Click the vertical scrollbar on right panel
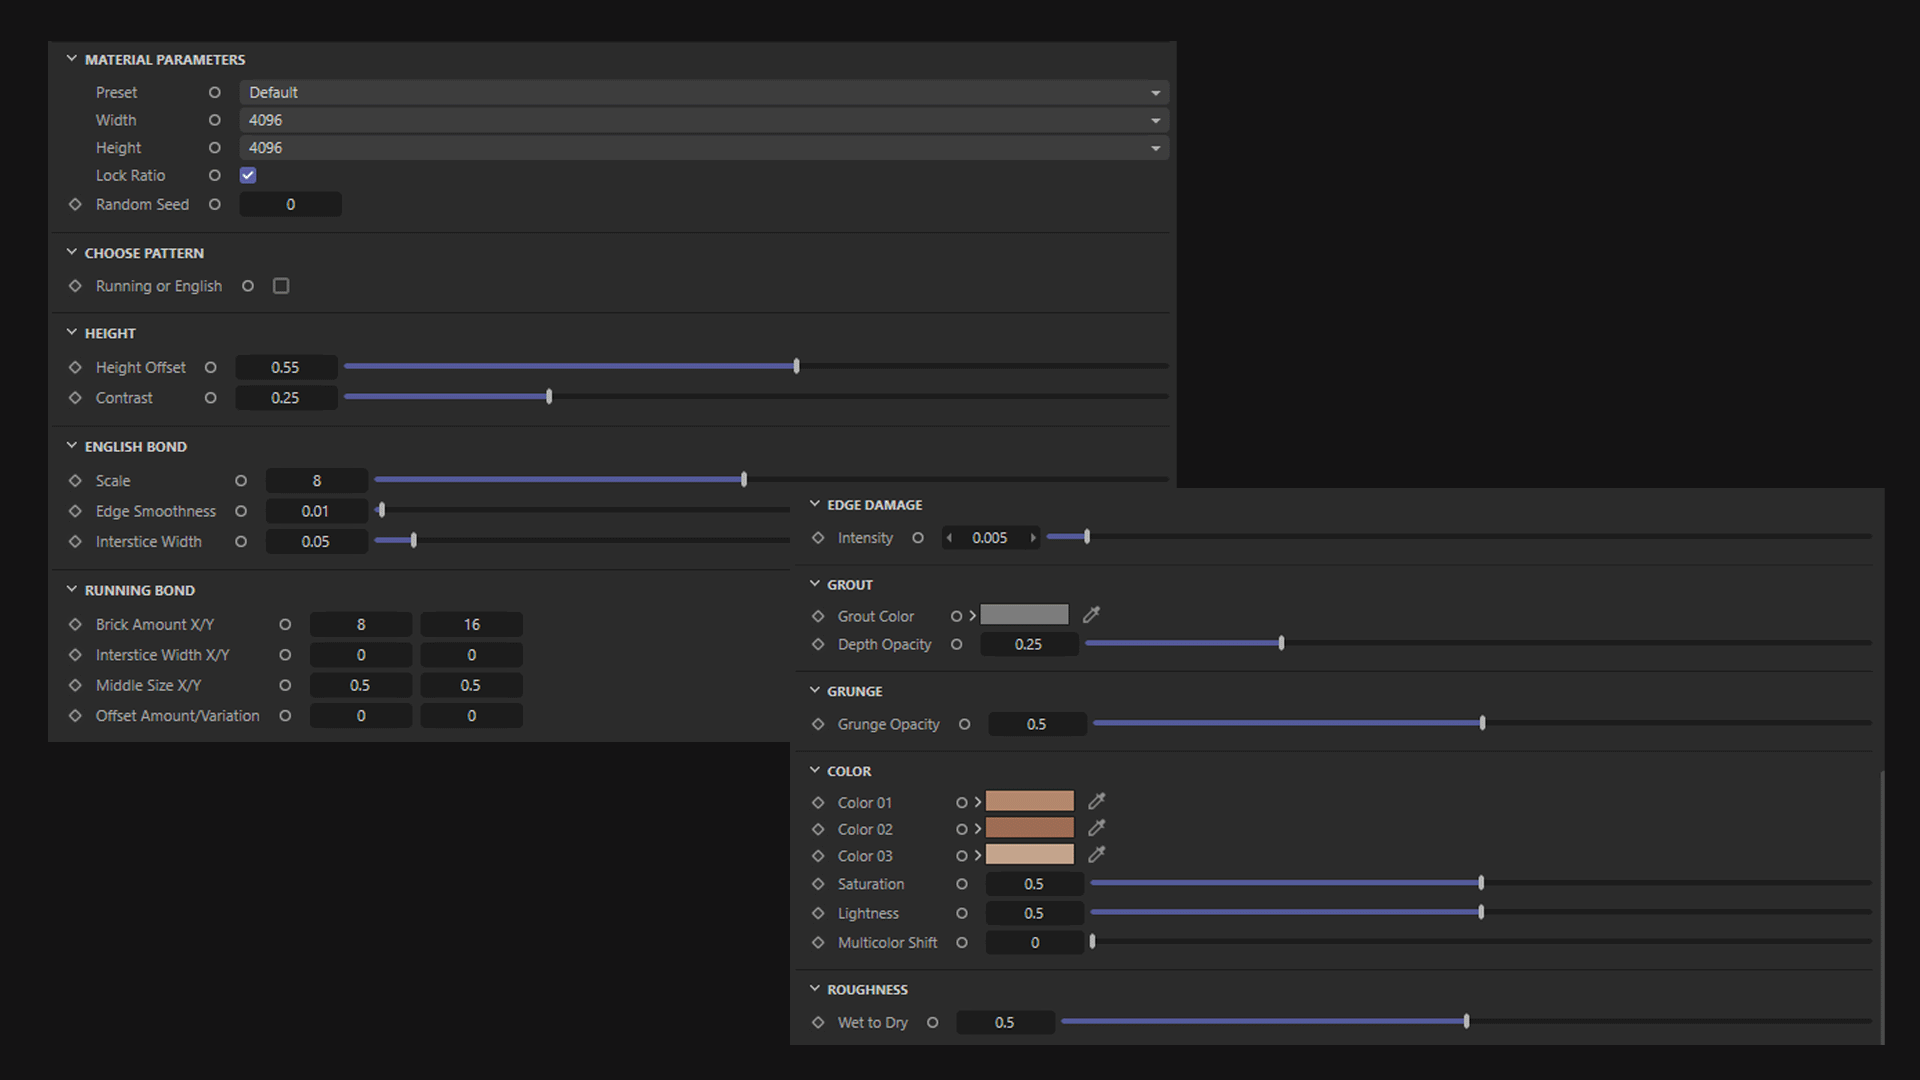This screenshot has height=1080, width=1920. [1882, 906]
